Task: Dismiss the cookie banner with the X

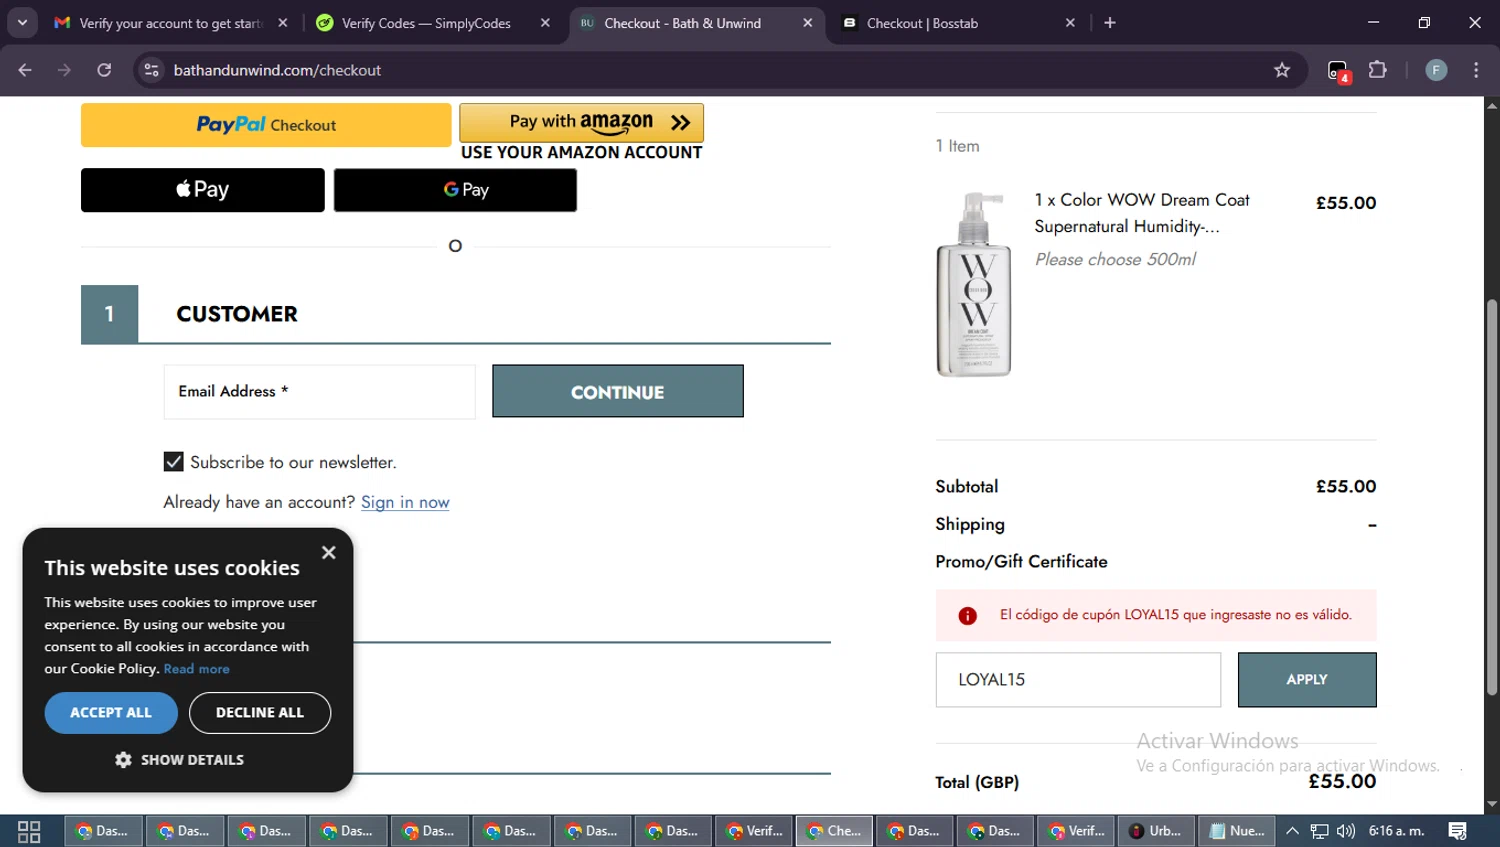Action: click(329, 552)
